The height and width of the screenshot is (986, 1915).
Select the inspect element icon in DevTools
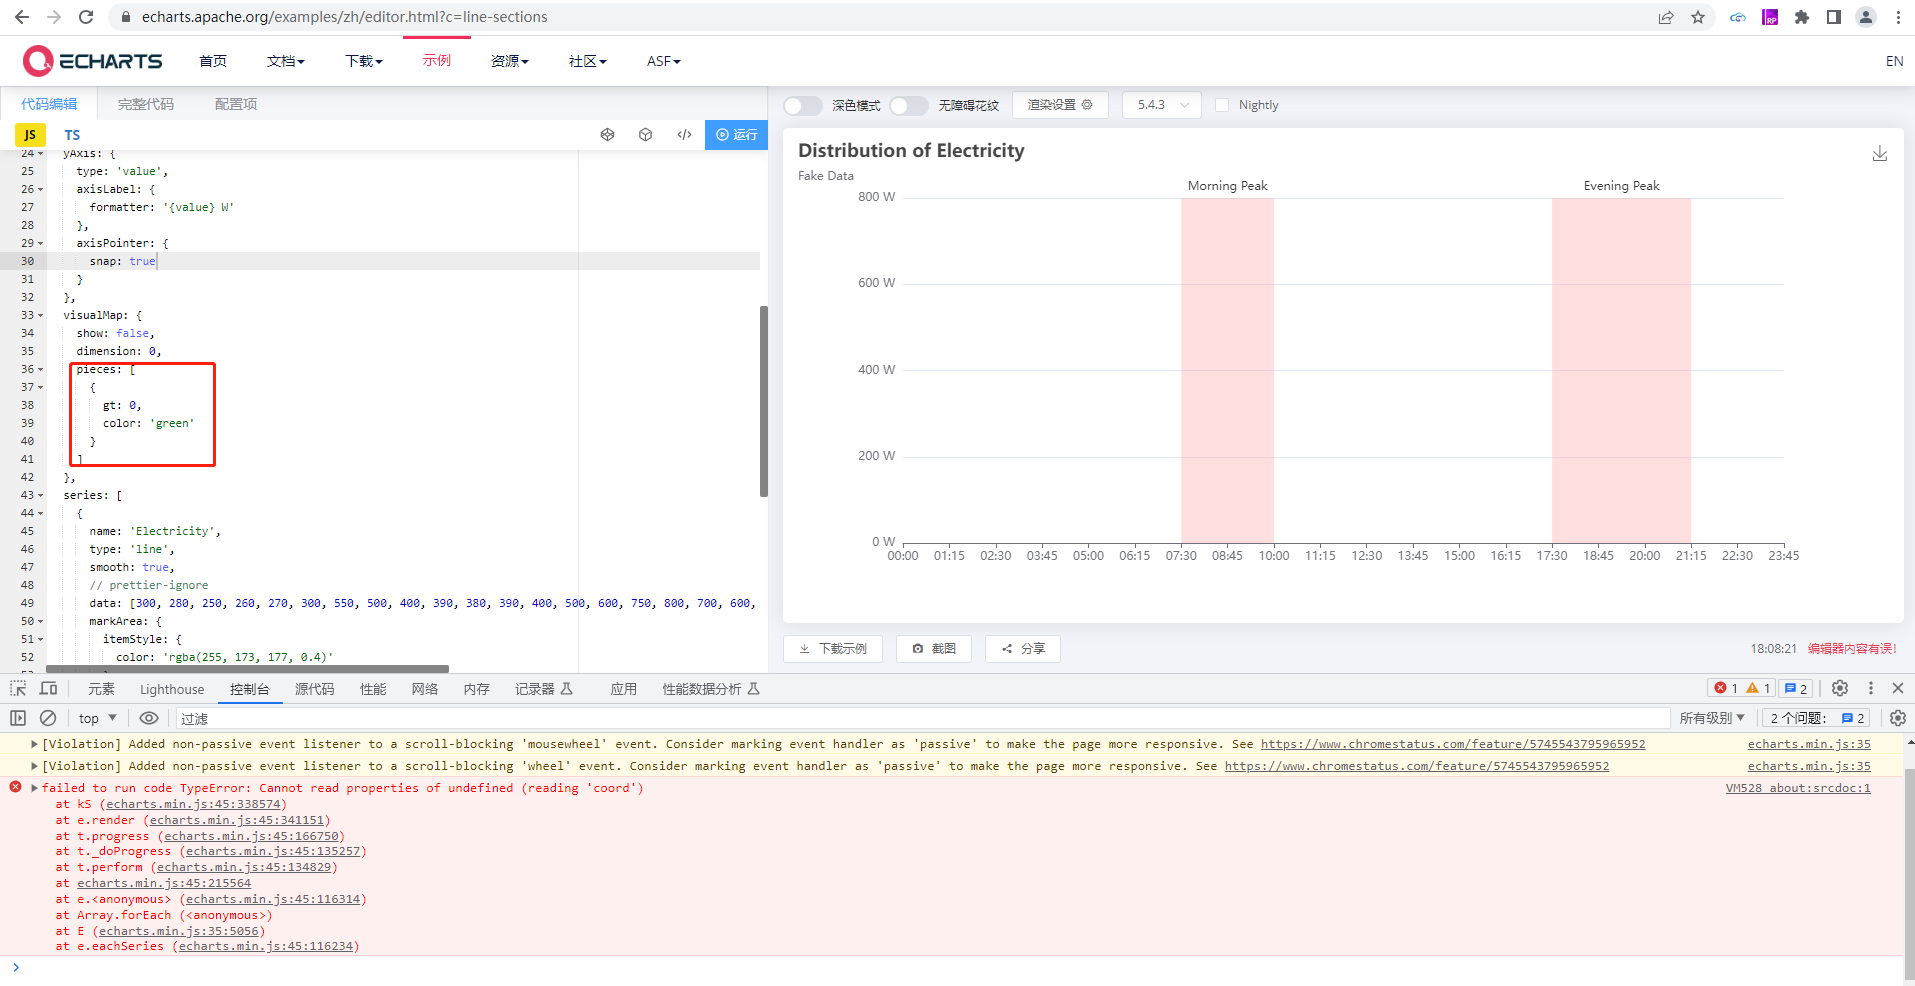(17, 688)
